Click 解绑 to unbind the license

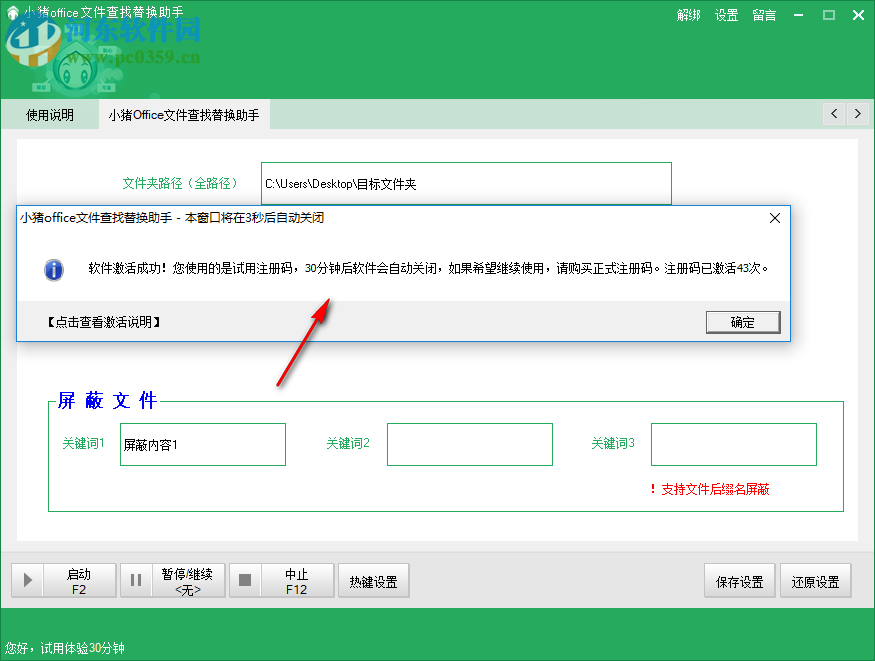coord(689,15)
